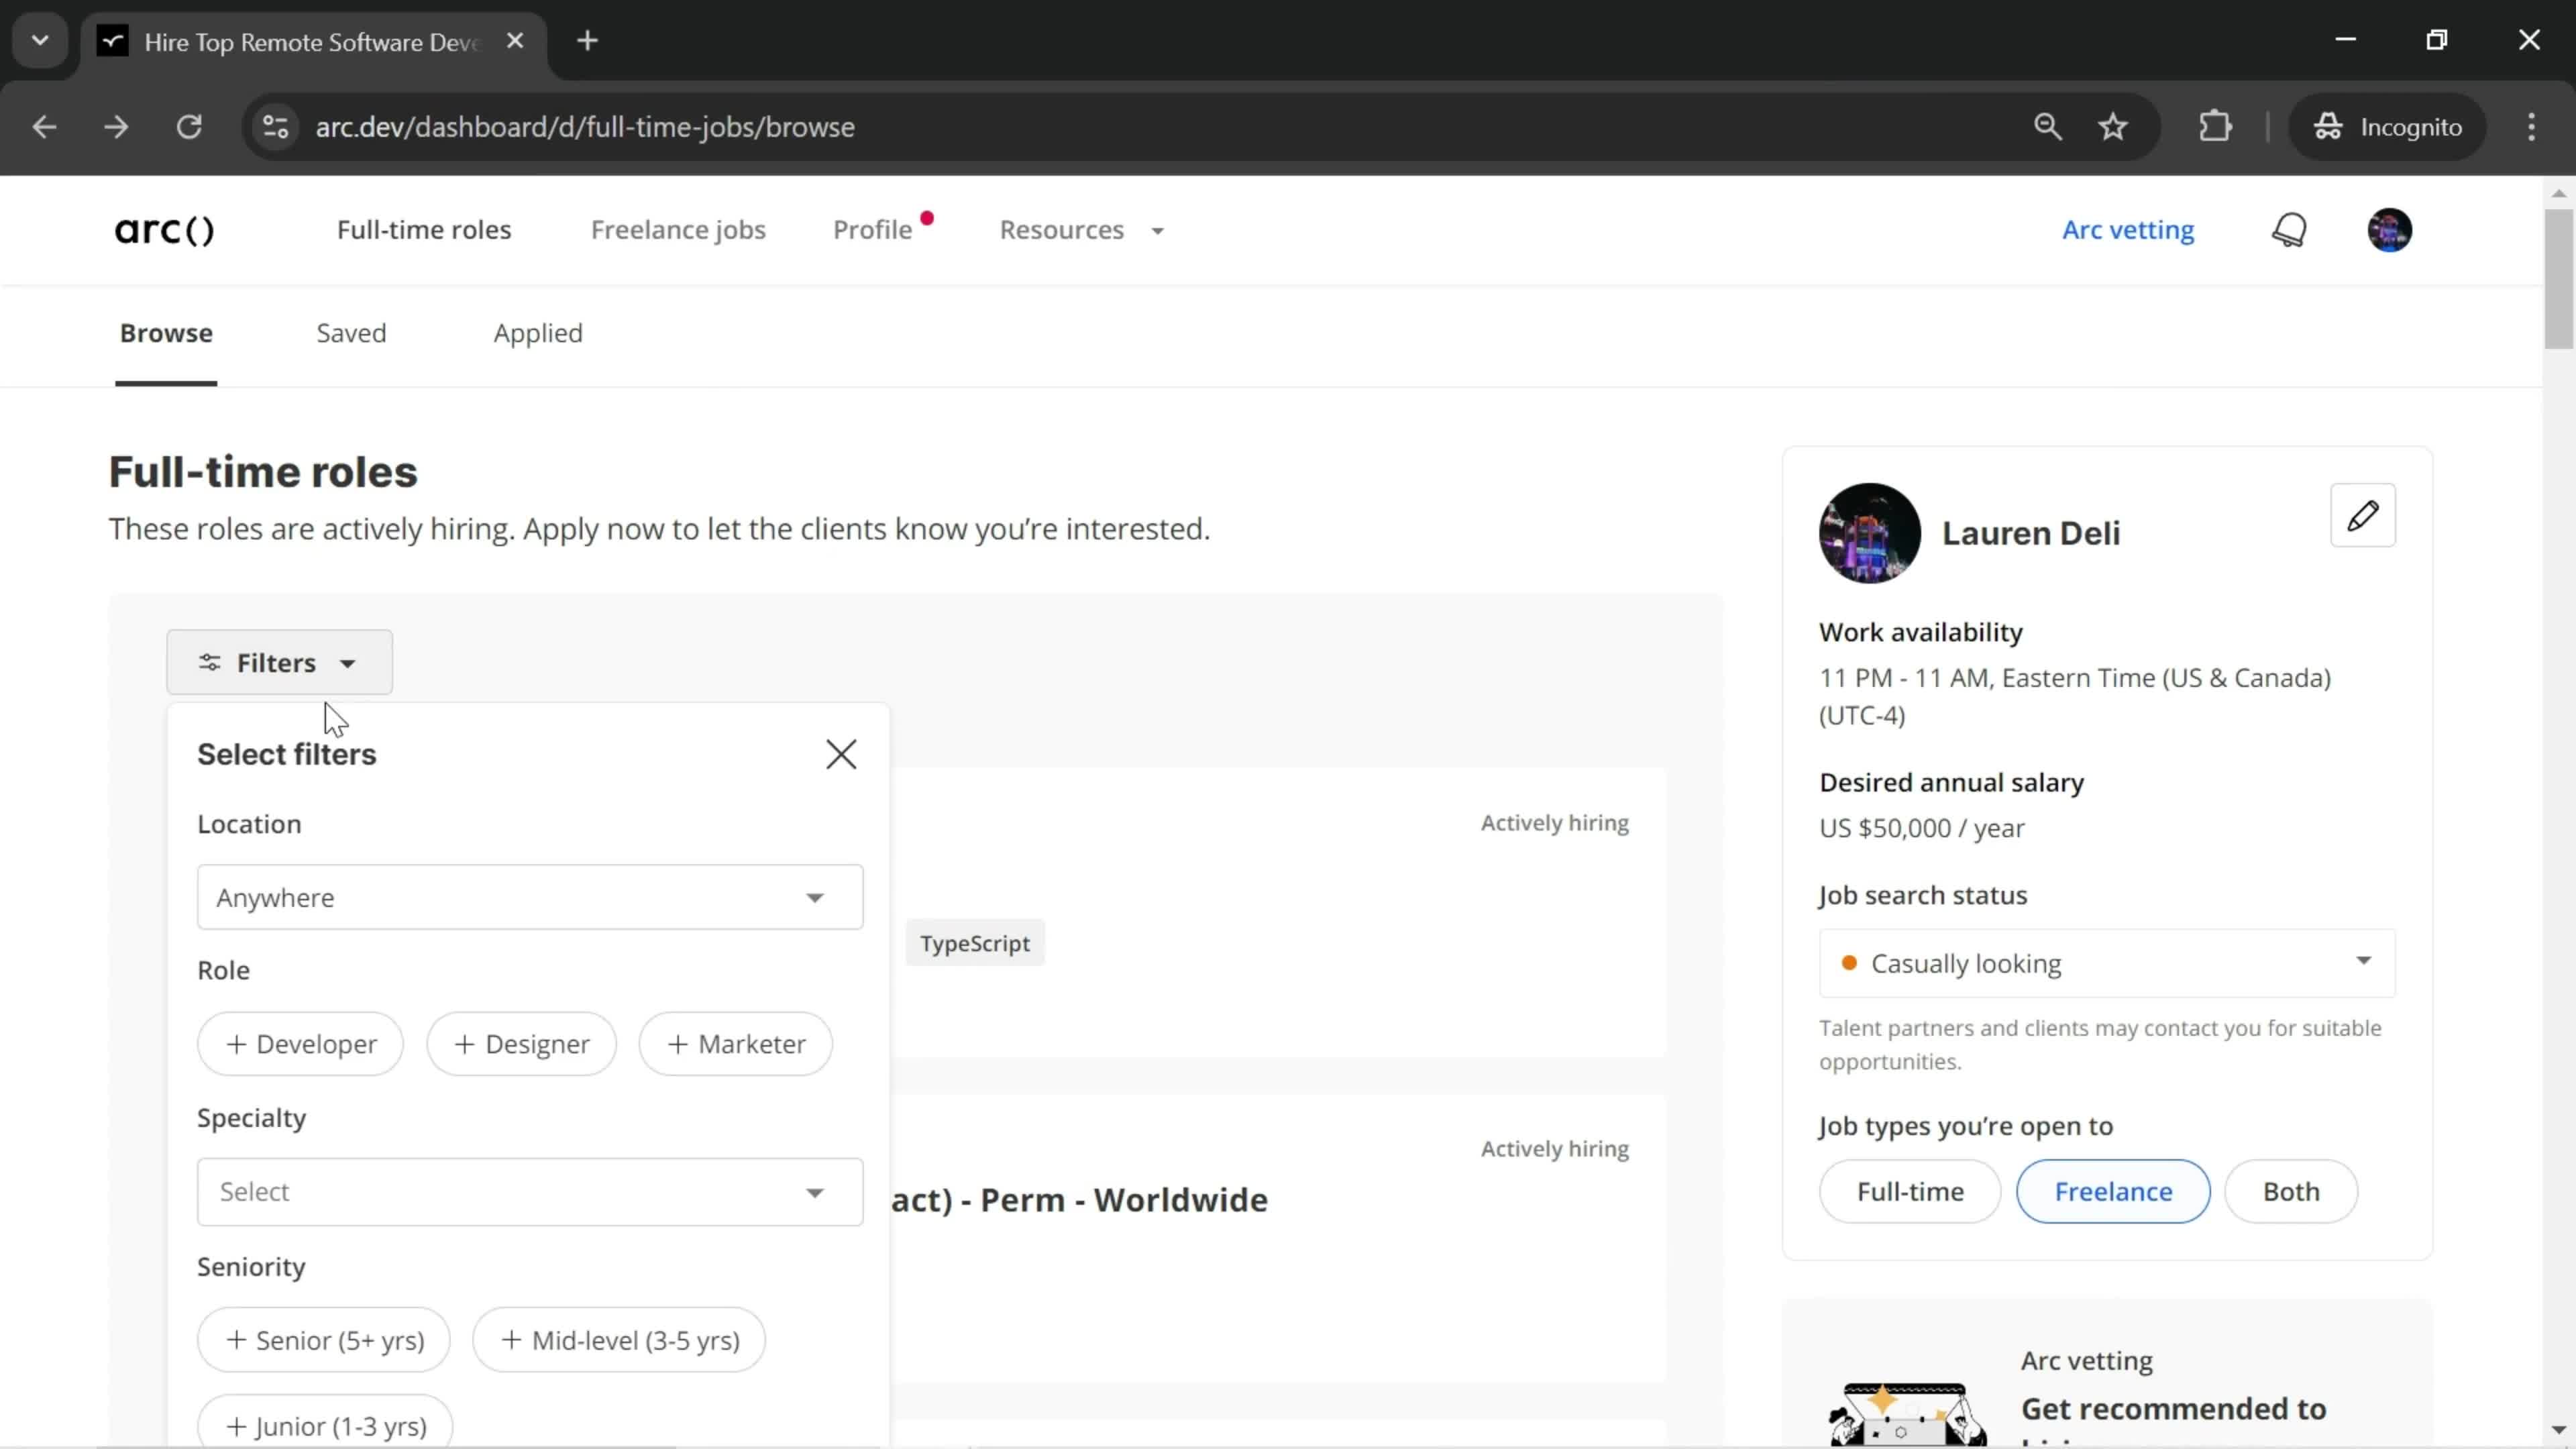Click 'US $50,000 / year' salary text

coord(1921,828)
